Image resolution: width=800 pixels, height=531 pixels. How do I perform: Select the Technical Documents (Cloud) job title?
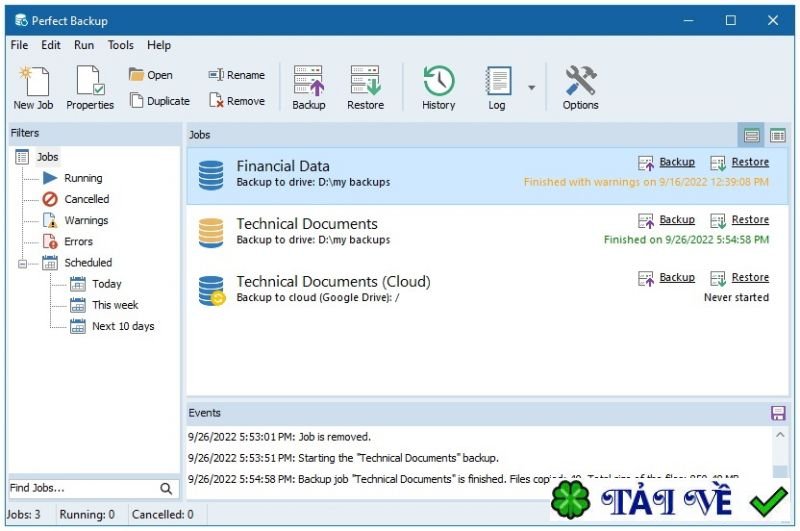[x=333, y=282]
